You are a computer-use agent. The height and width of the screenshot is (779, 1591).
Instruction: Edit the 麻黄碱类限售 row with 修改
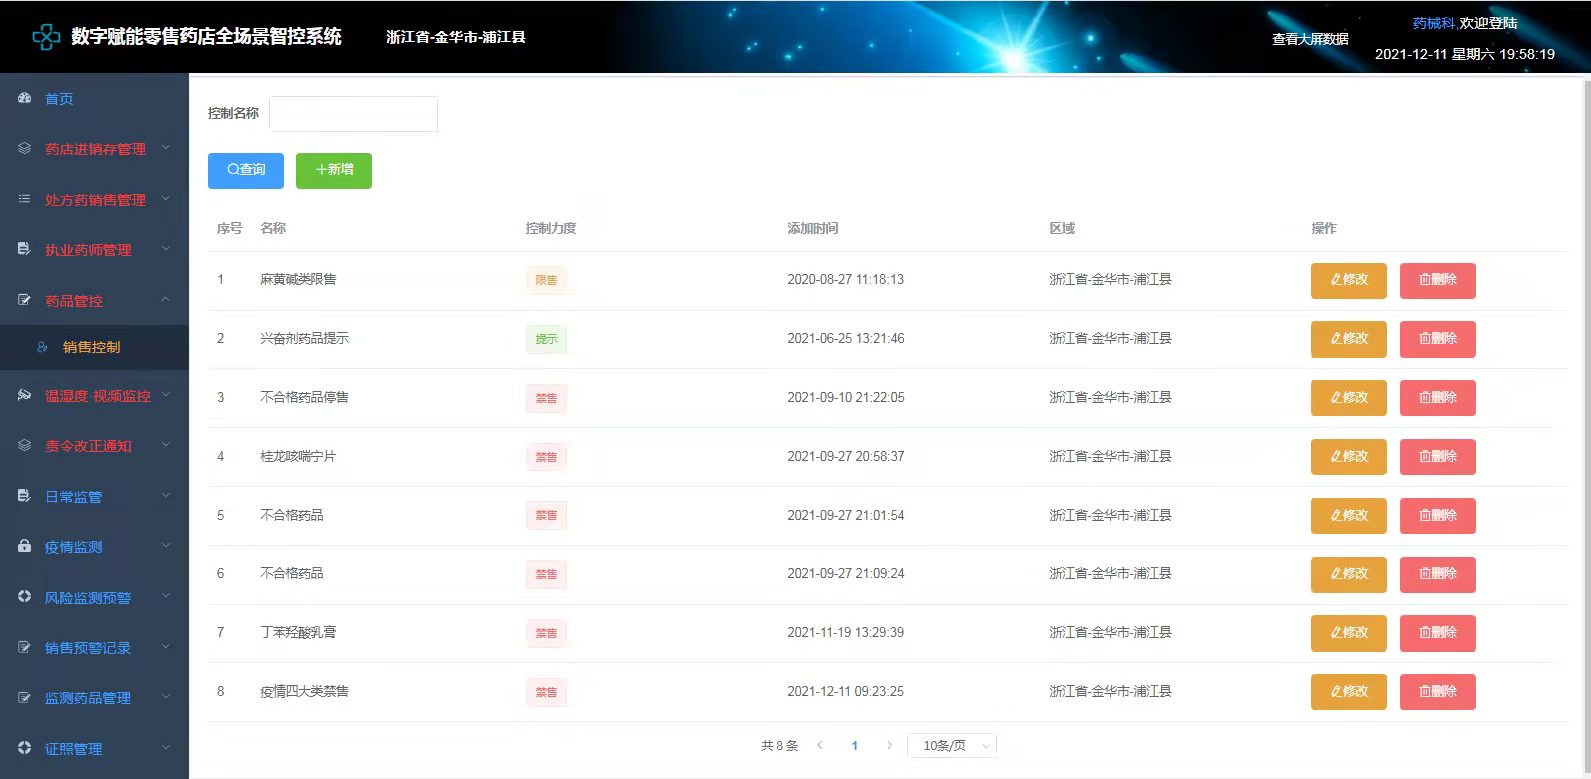pos(1348,280)
